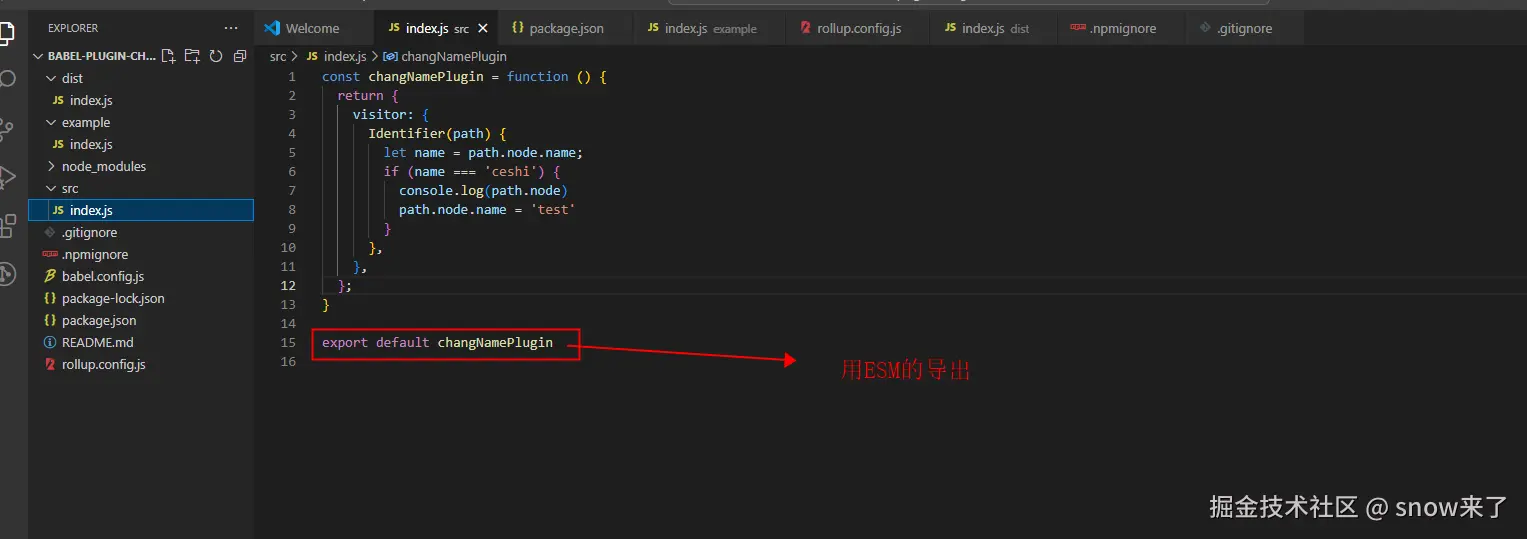The image size is (1527, 539).
Task: Click the New File icon in Explorer
Action: pyautogui.click(x=168, y=56)
